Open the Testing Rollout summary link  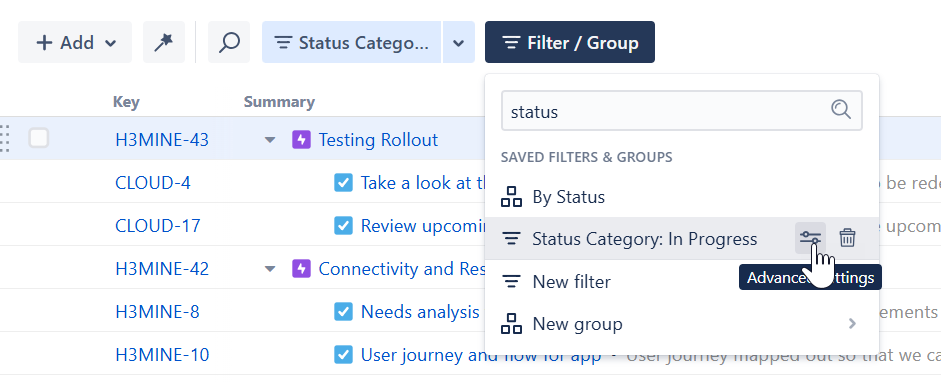(378, 140)
